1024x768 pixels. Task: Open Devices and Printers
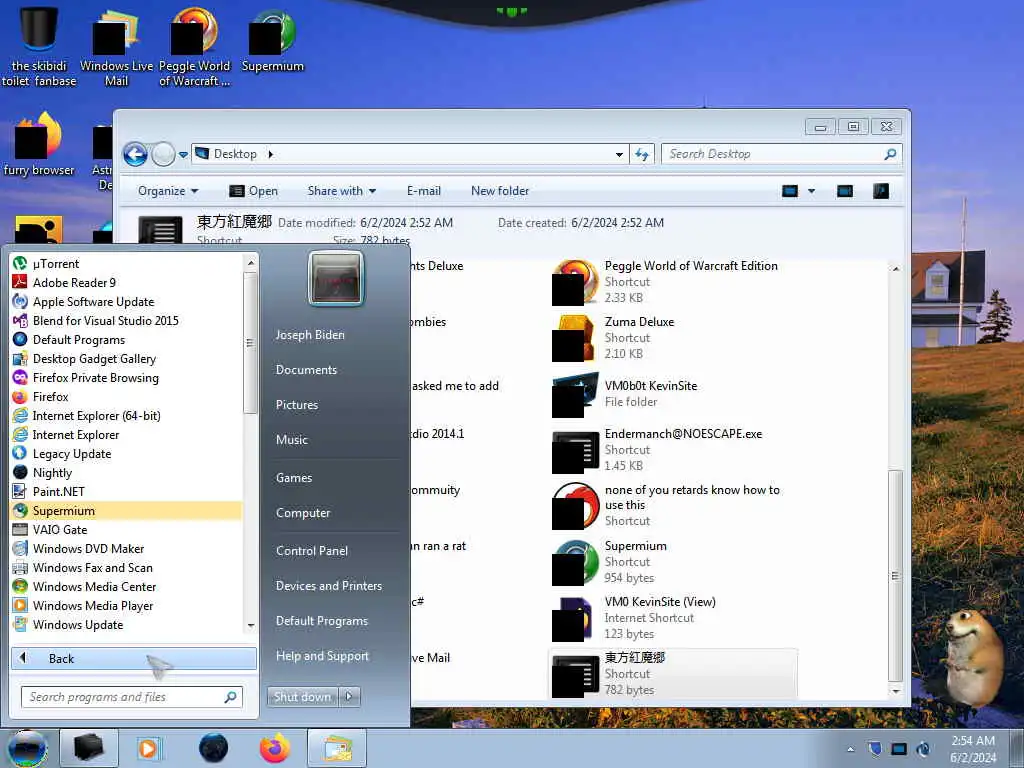328,586
